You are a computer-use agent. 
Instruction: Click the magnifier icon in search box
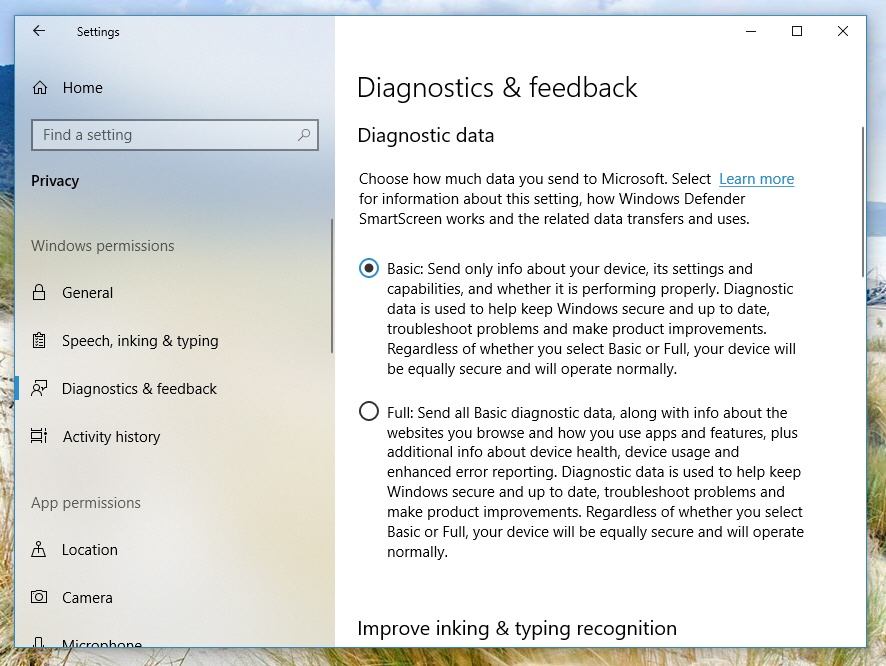click(x=304, y=135)
